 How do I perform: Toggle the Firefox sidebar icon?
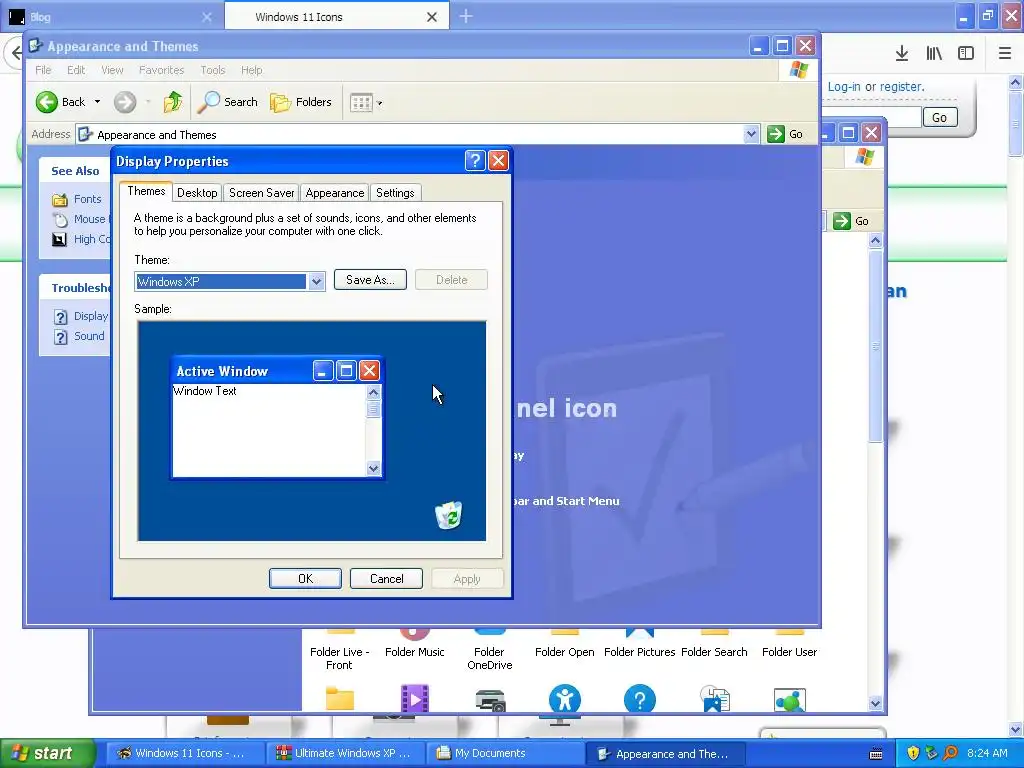tap(966, 54)
